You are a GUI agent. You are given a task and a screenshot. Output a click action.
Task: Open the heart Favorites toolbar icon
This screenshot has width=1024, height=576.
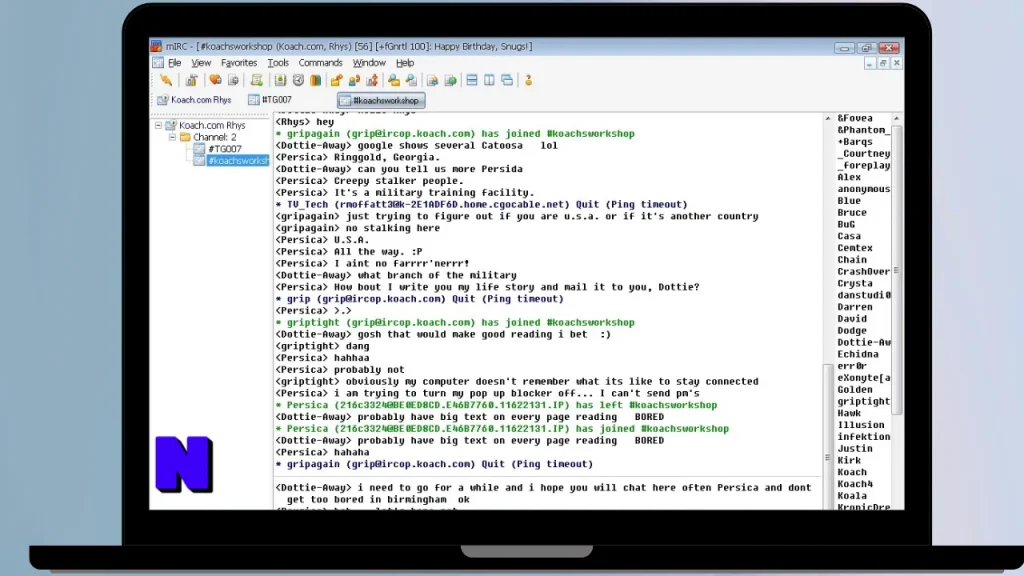(215, 80)
